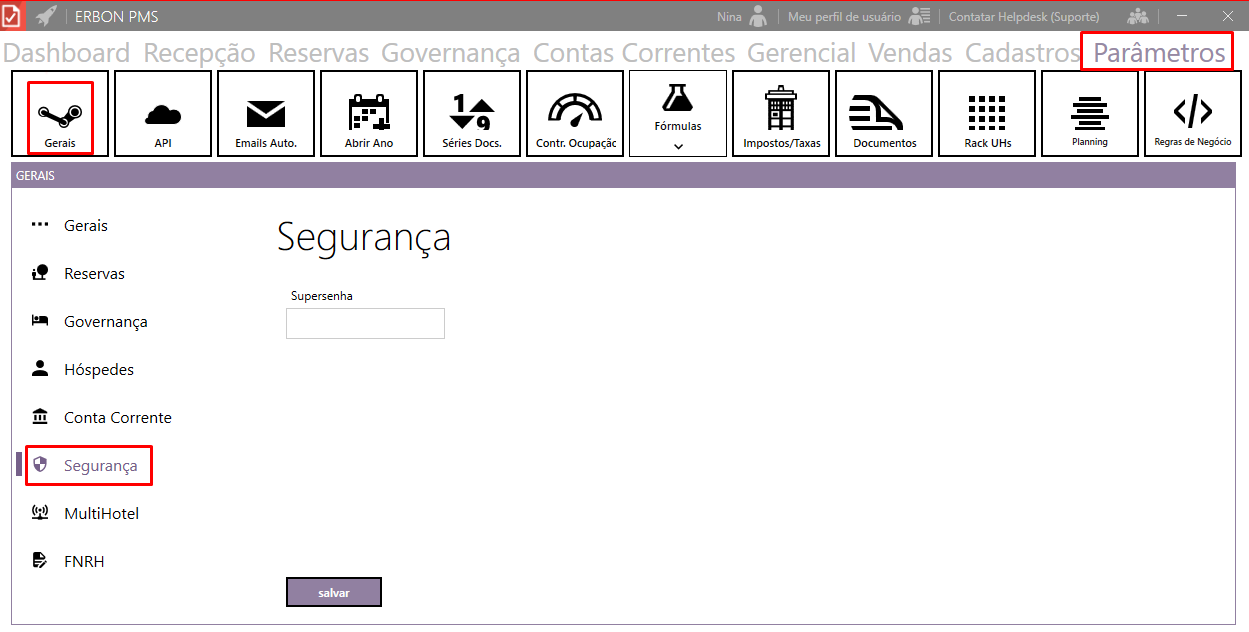This screenshot has width=1249, height=632.
Task: Open the Rack UHs grid icon
Action: tap(987, 114)
